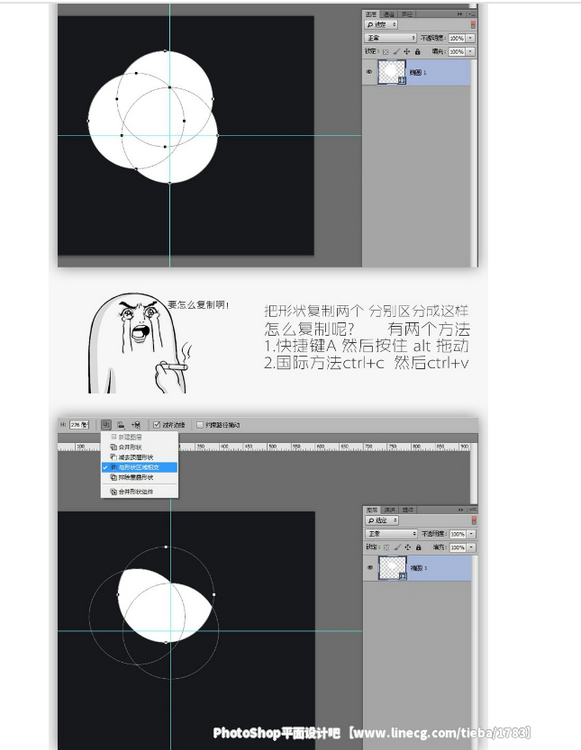
Task: Open layers panel flyout menu in bottom screenshot
Action: (472, 510)
